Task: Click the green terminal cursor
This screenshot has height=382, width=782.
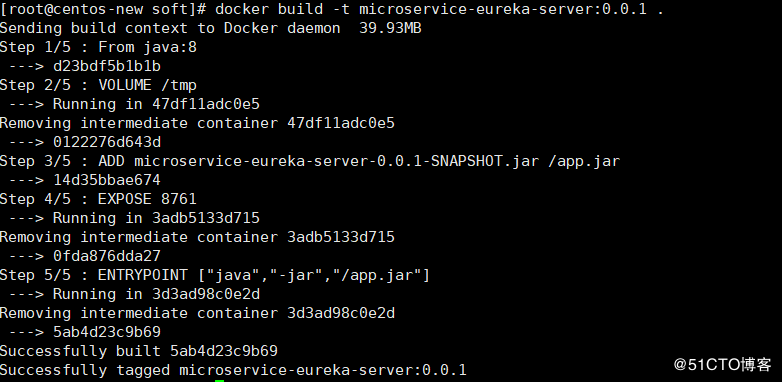Action: point(219,381)
